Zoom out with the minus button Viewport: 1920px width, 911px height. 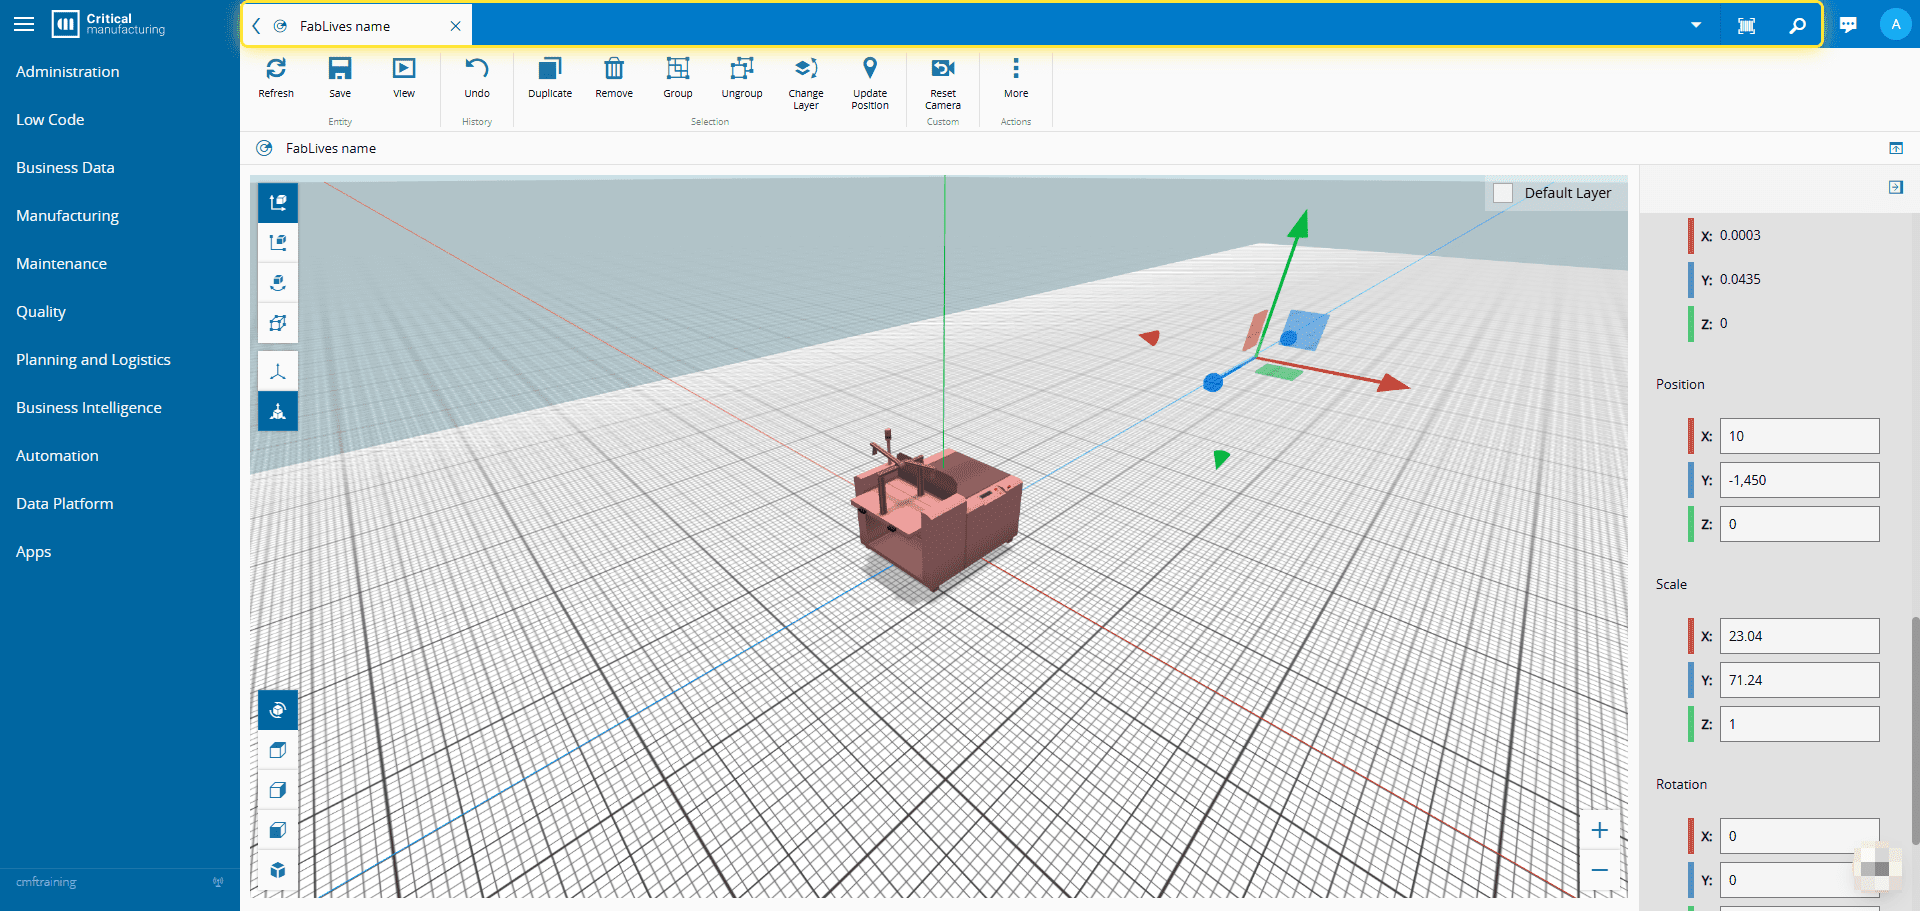pyautogui.click(x=1600, y=870)
